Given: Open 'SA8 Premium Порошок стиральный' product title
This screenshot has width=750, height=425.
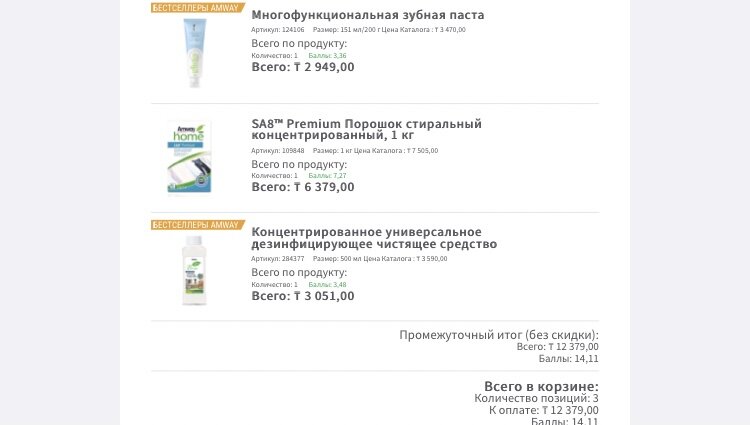Looking at the screenshot, I should coord(366,129).
